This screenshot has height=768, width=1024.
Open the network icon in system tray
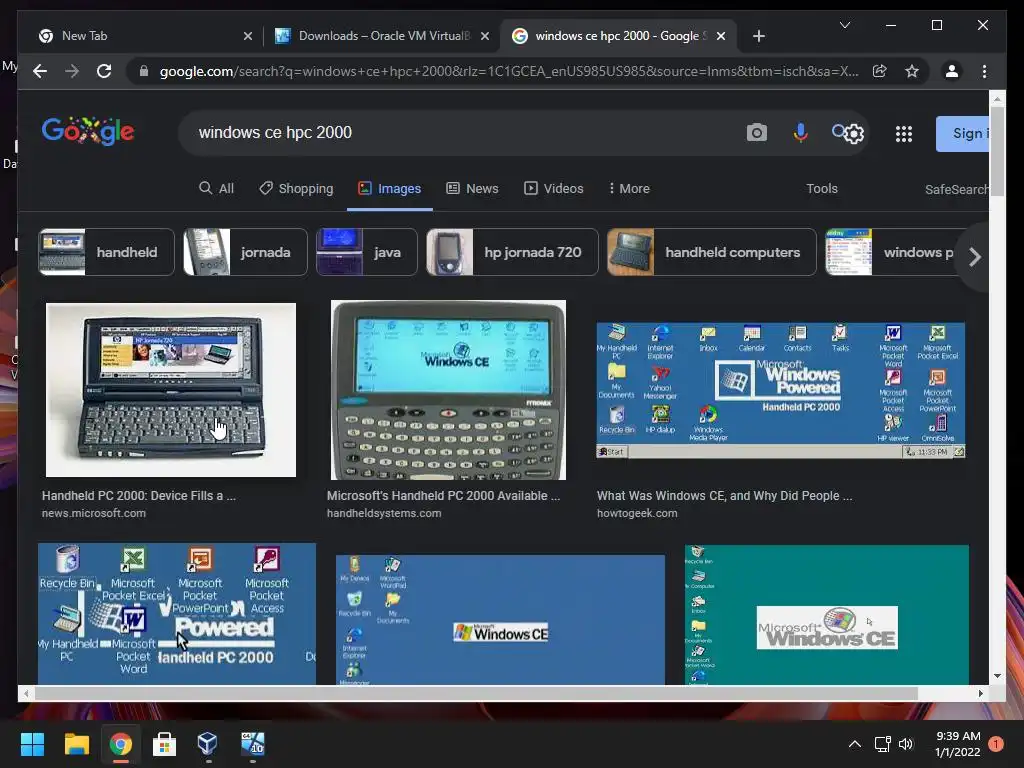click(x=882, y=744)
